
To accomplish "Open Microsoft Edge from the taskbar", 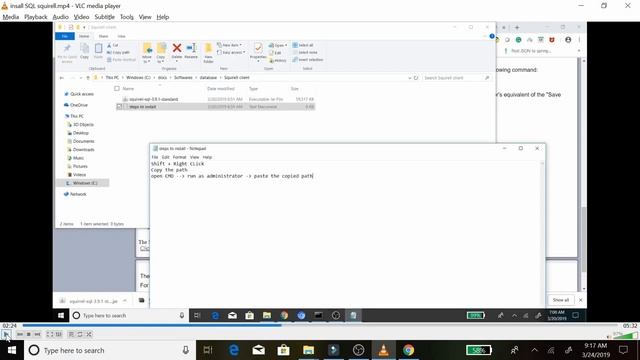I will click(234, 350).
